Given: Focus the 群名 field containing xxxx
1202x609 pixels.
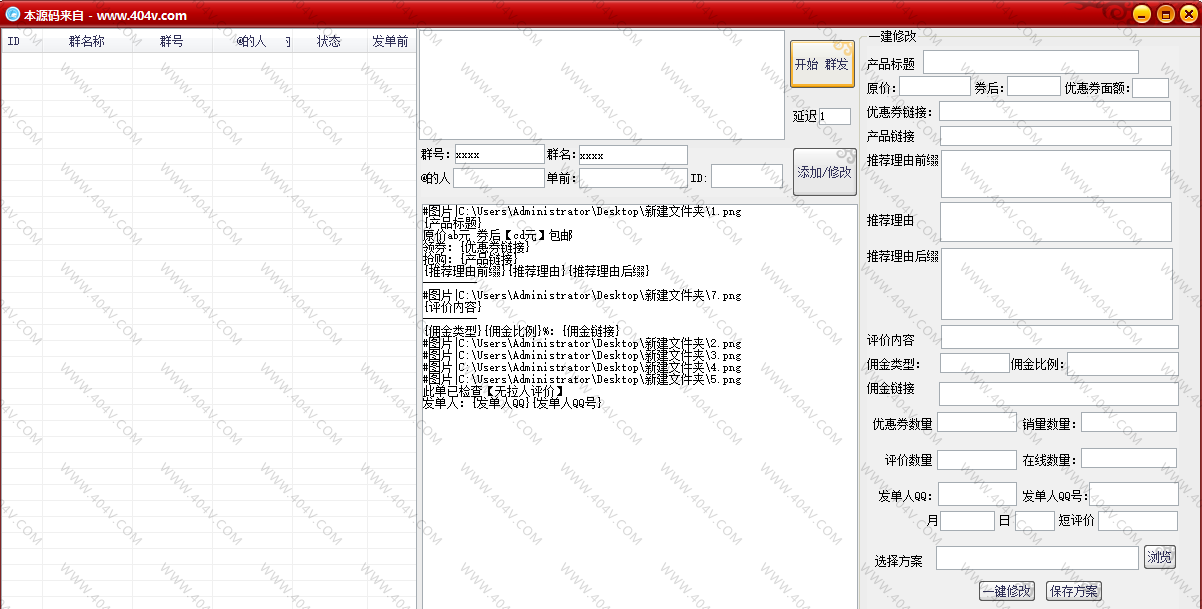Looking at the screenshot, I should 632,155.
